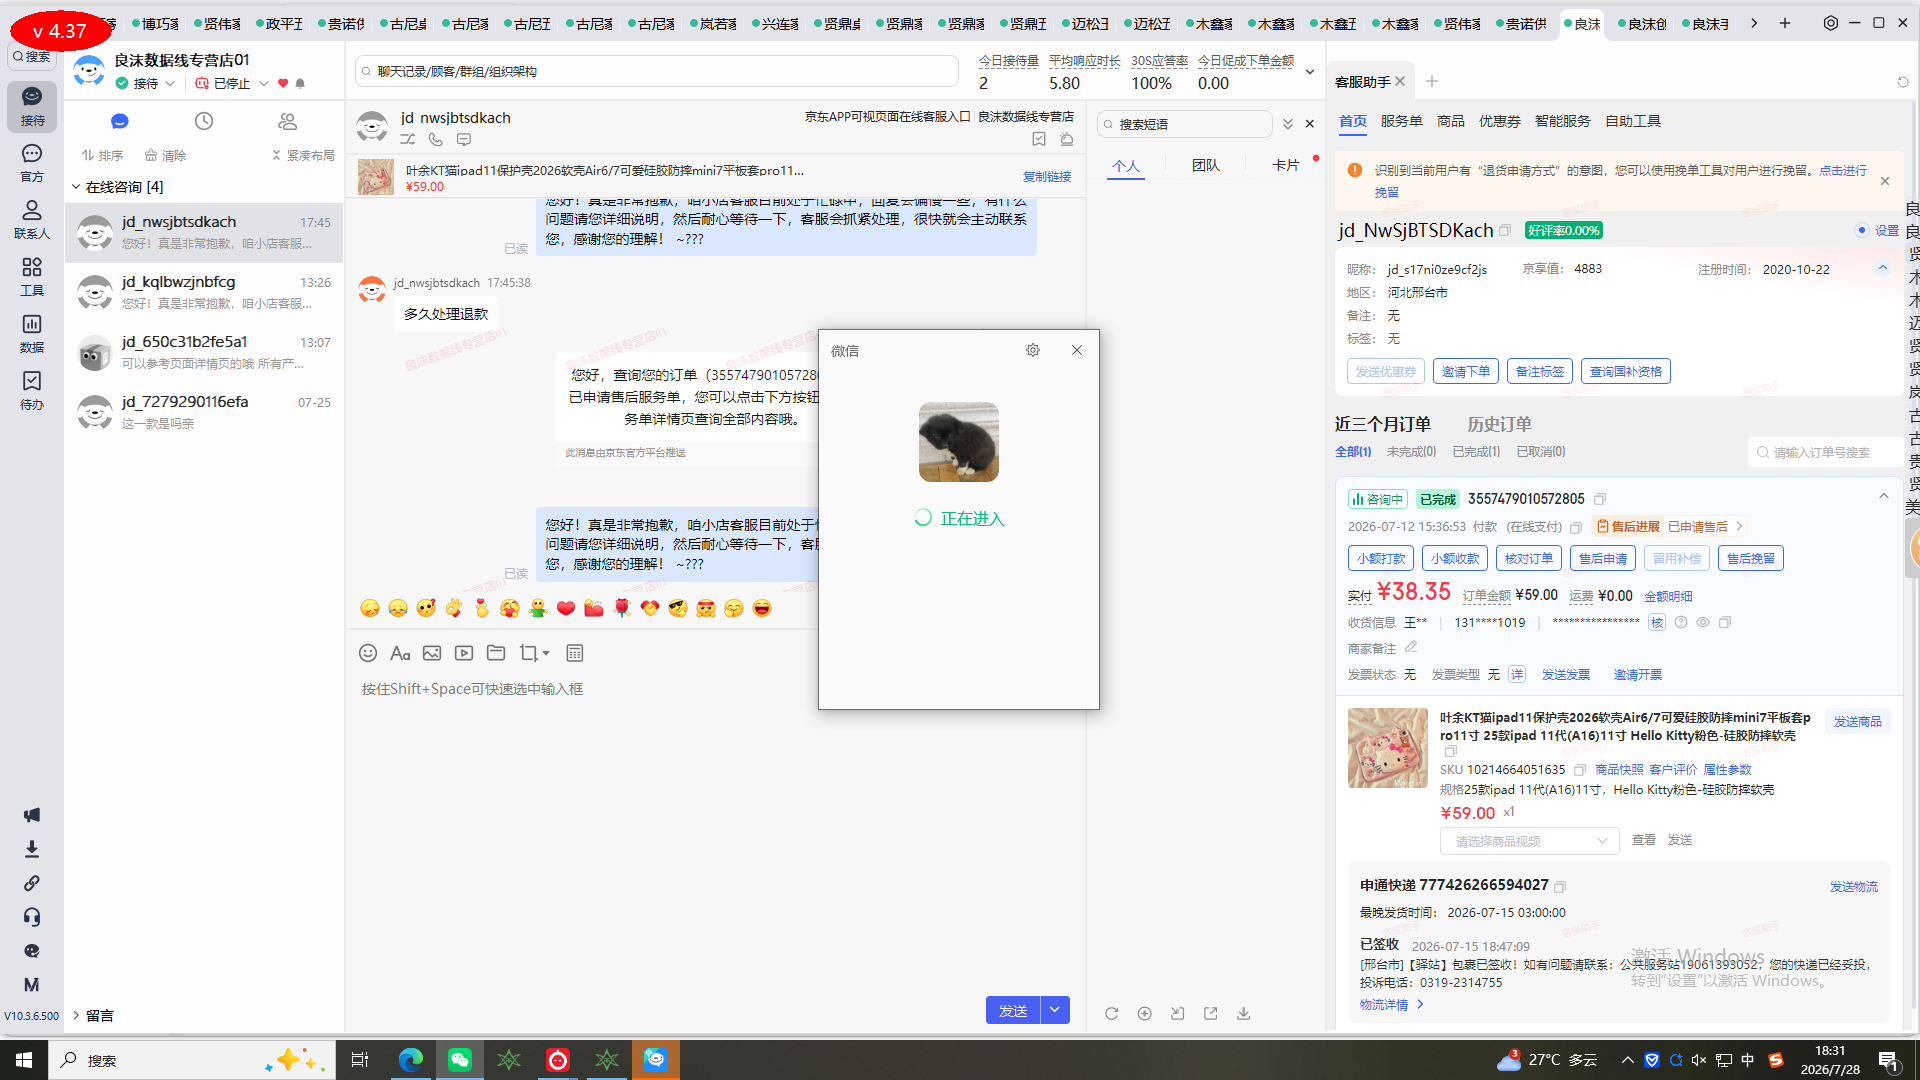Image resolution: width=1920 pixels, height=1080 pixels.
Task: Switch to the 智能服务 tab
Action: [x=1563, y=121]
